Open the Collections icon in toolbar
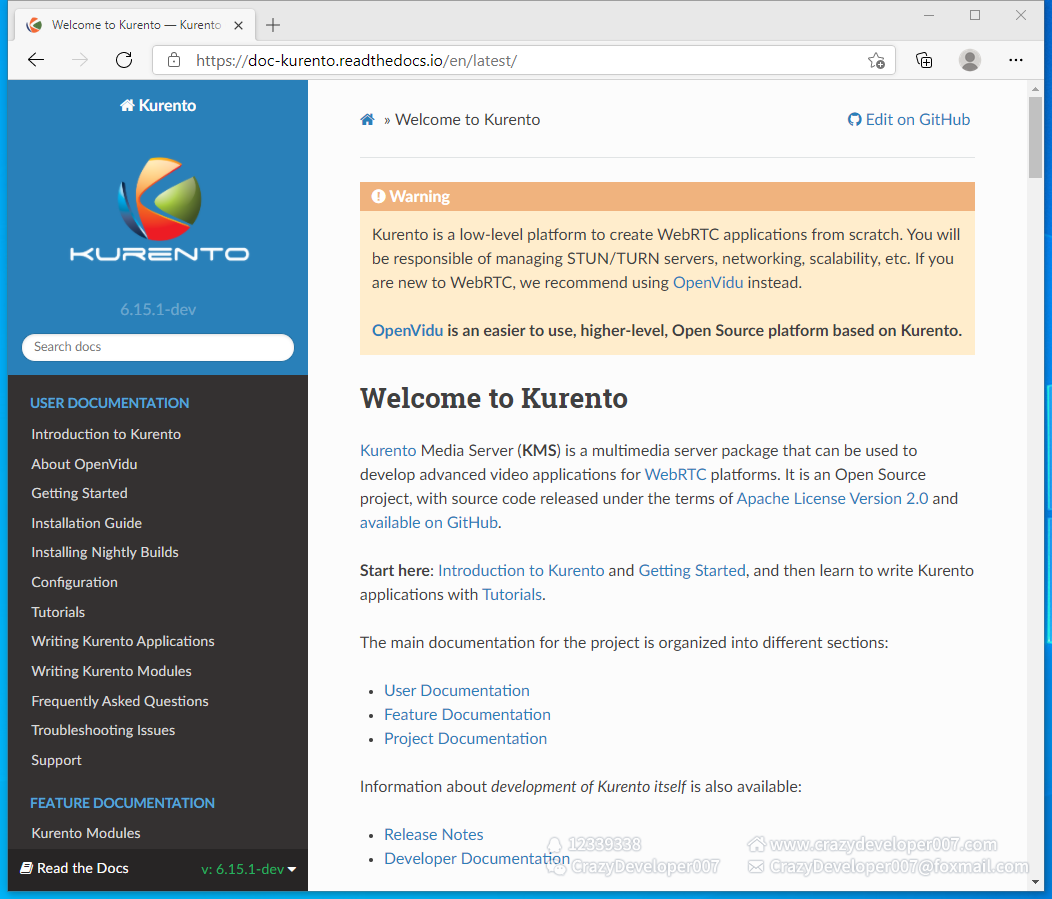1052x899 pixels. (x=925, y=60)
